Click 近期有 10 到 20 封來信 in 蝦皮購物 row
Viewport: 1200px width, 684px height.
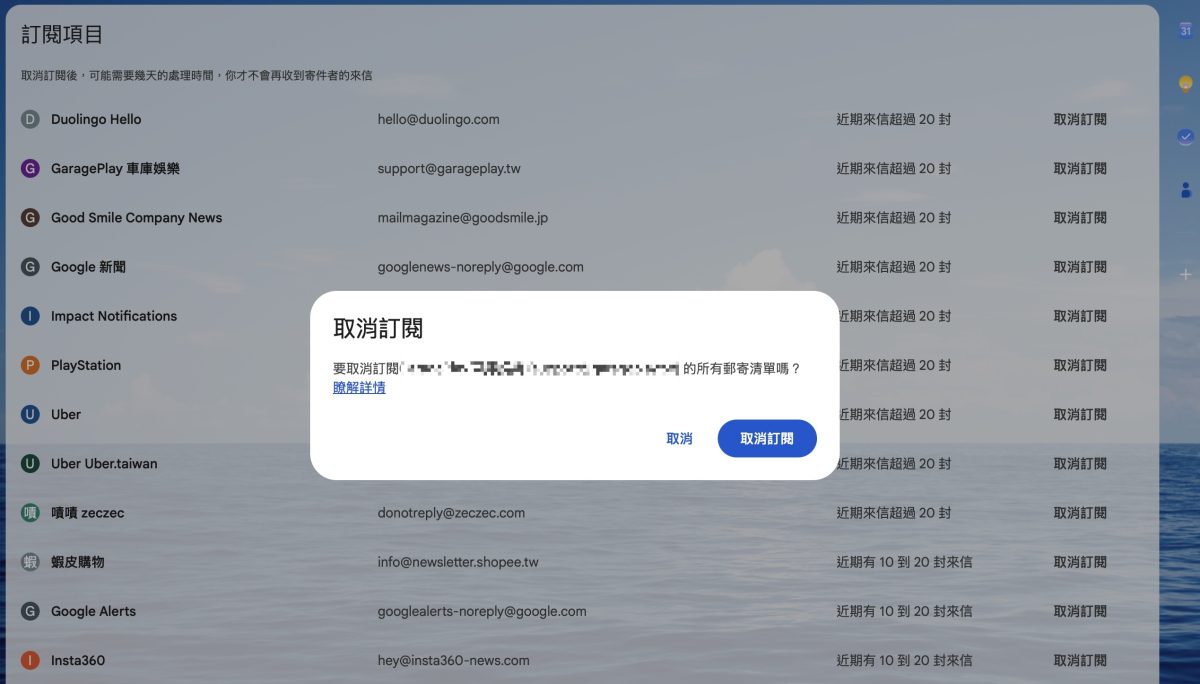[x=904, y=562]
